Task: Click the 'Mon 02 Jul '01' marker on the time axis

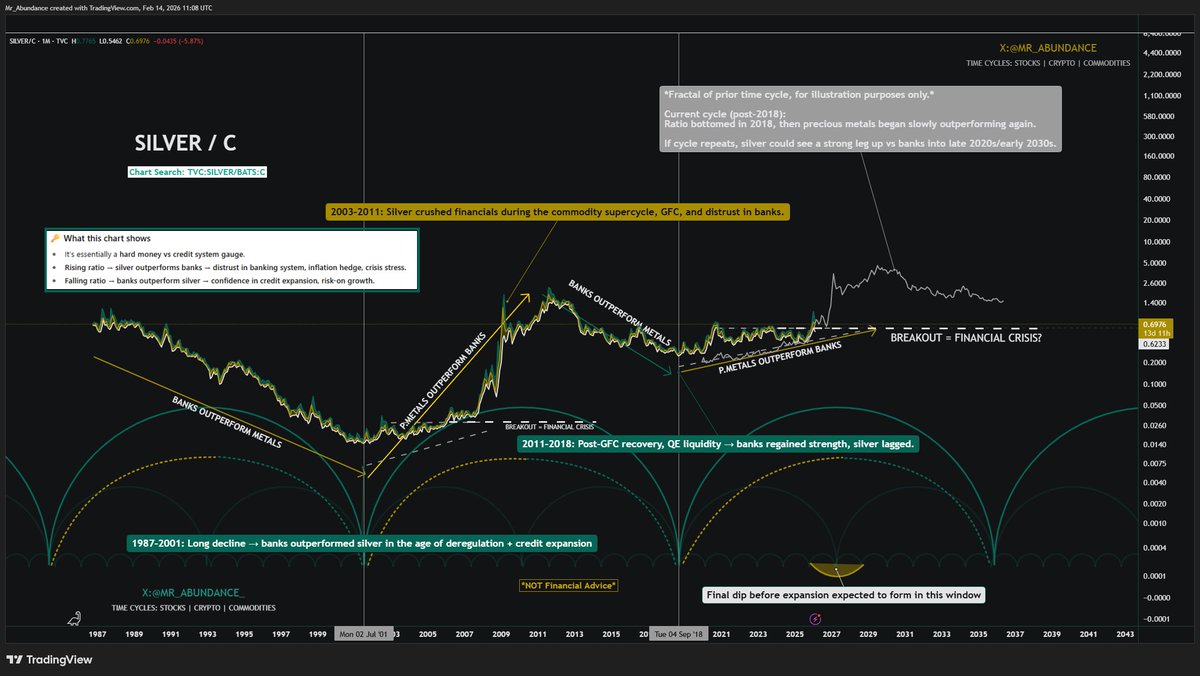Action: pos(364,633)
